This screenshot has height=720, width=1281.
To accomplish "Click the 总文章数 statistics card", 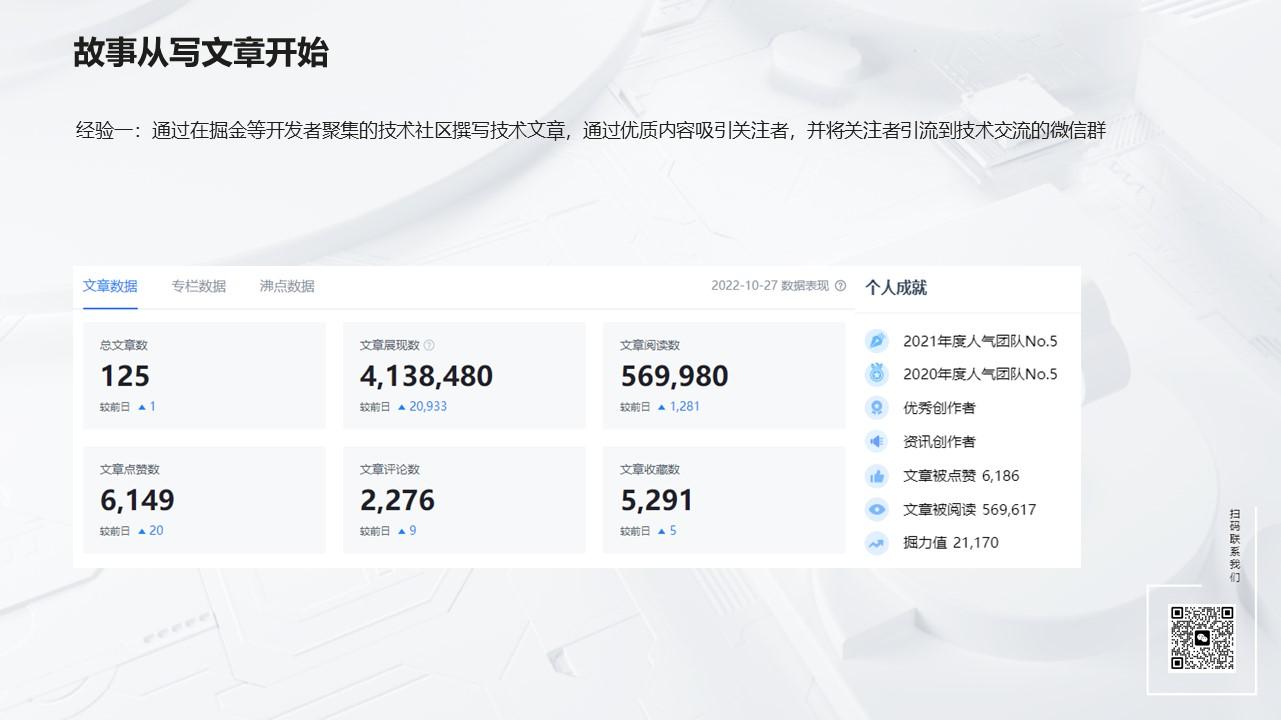I will click(204, 374).
